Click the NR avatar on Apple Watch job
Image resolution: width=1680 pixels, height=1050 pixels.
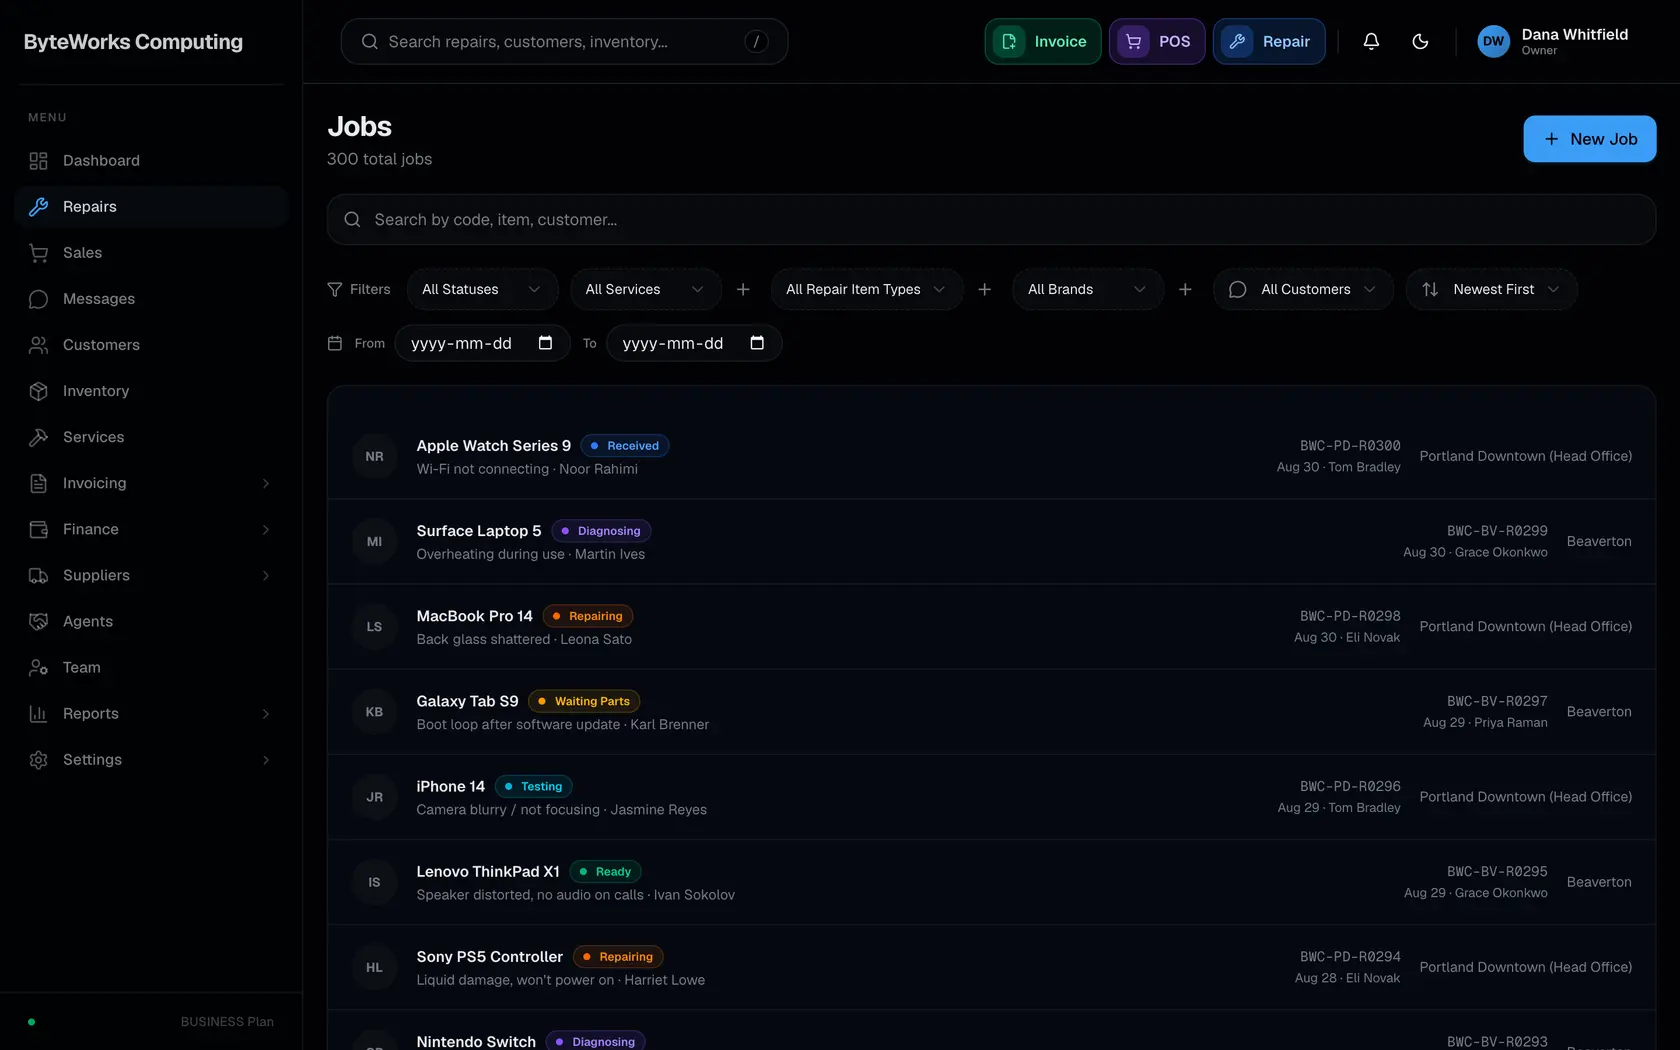coord(374,456)
